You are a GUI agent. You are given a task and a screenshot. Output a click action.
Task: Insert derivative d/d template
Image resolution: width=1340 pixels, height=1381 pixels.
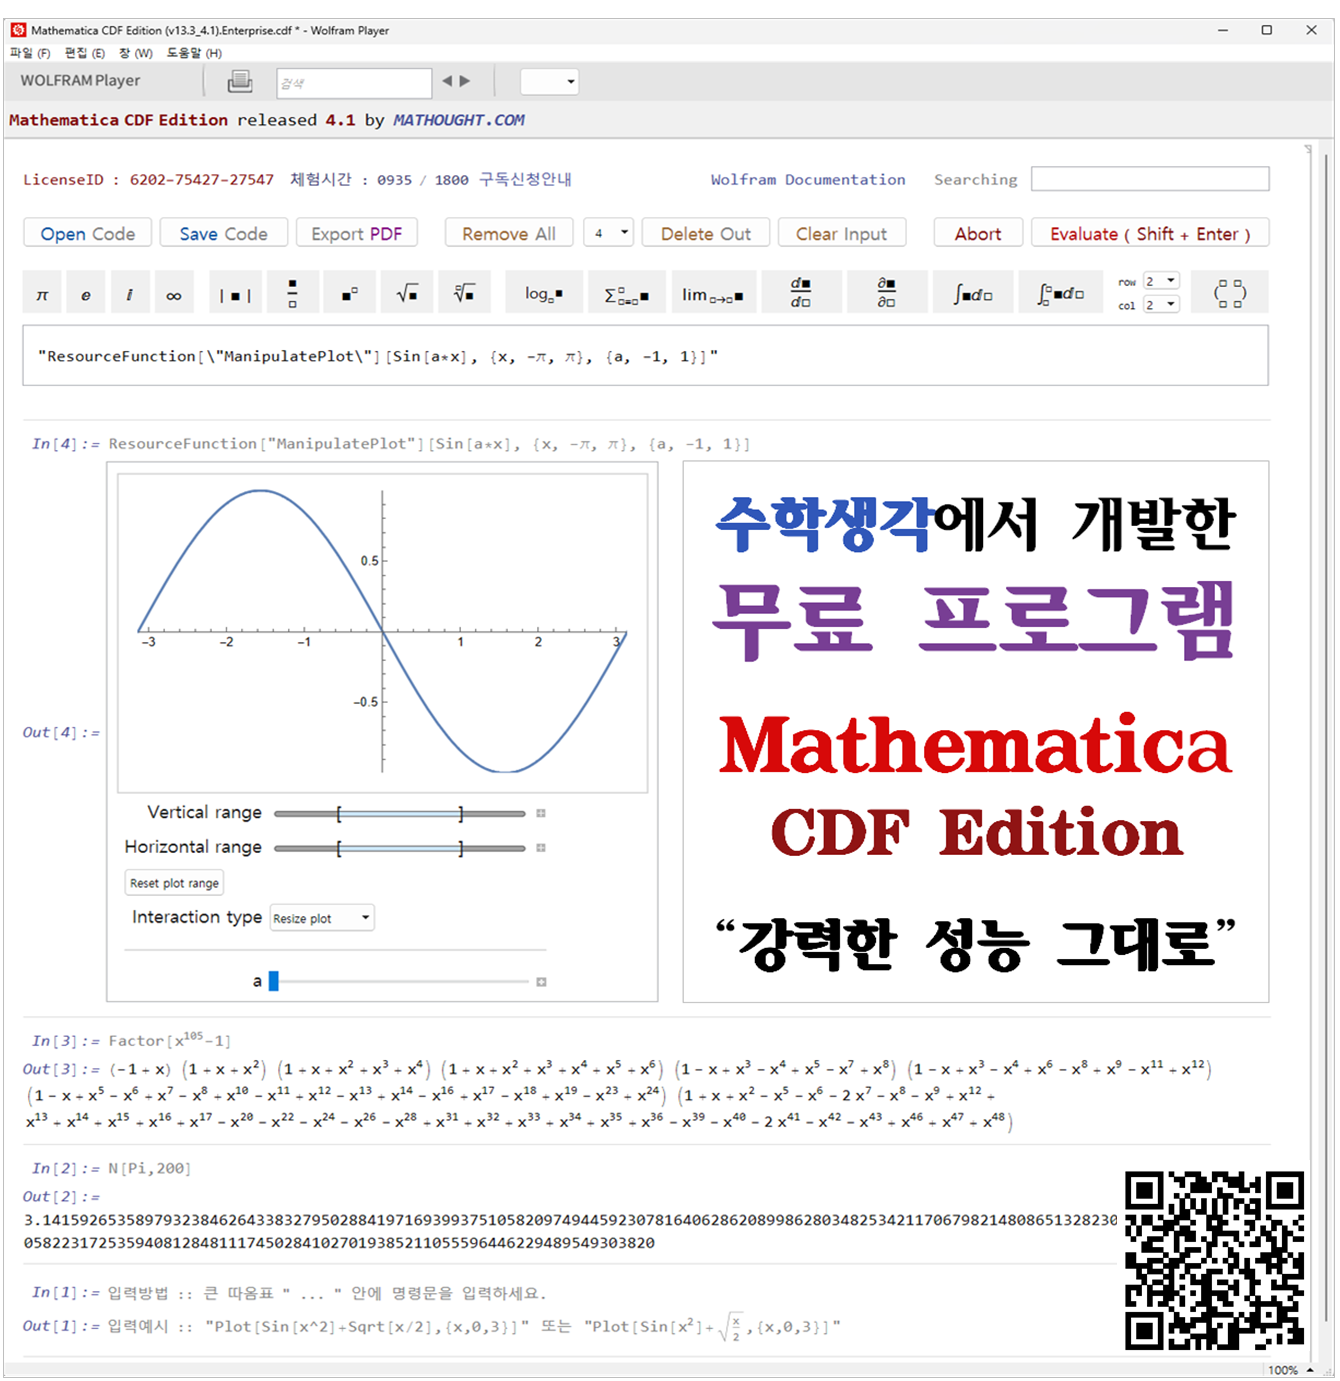[800, 294]
